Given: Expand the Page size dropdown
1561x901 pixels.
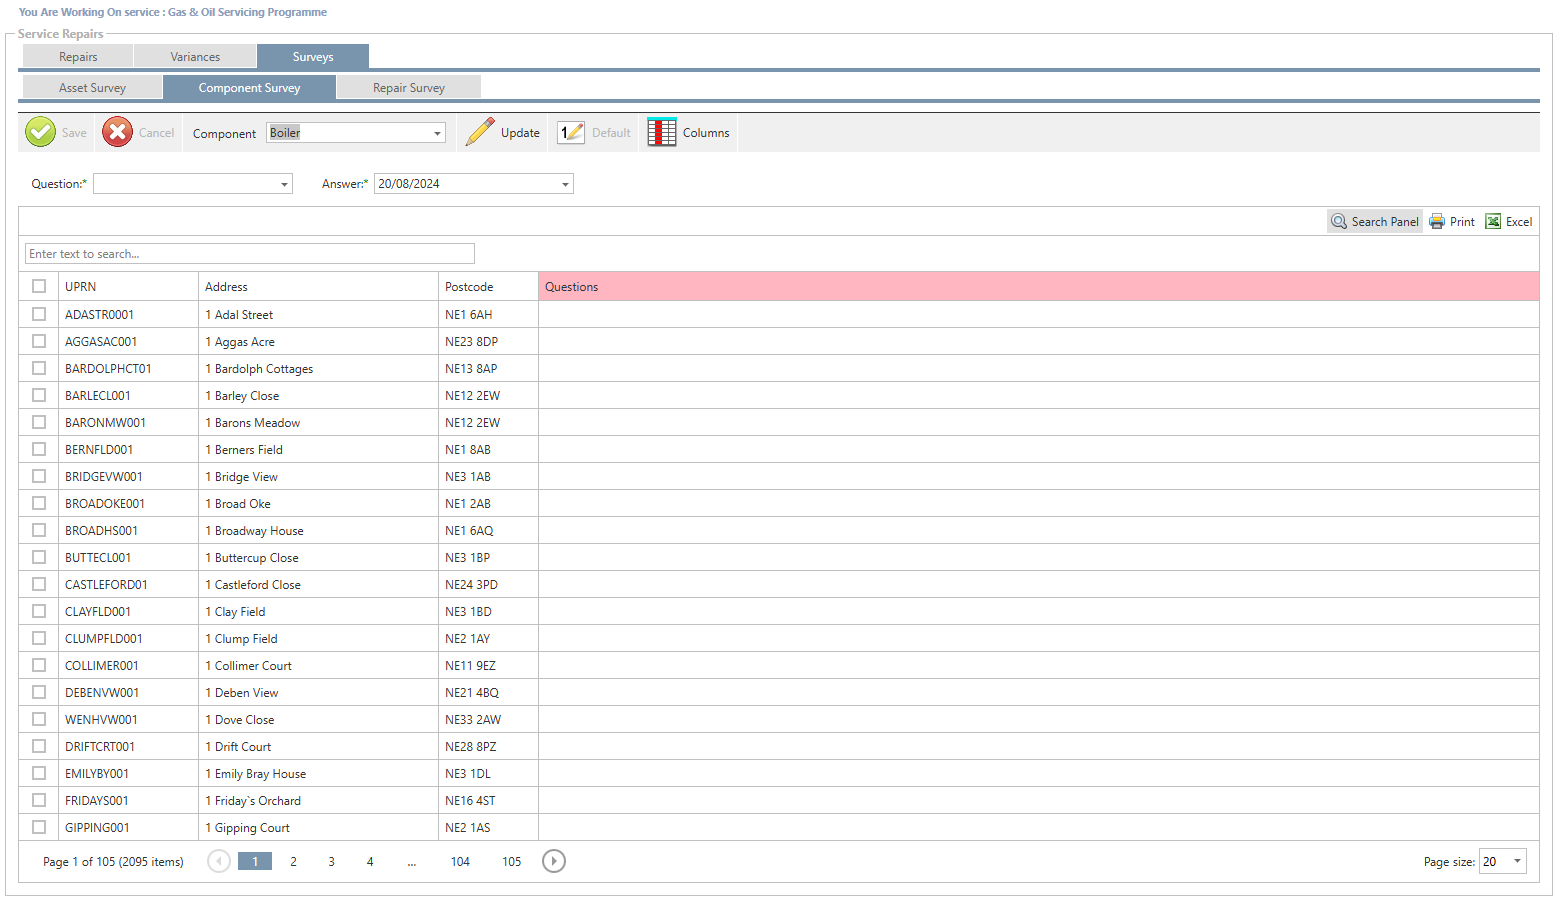Looking at the screenshot, I should (1517, 861).
